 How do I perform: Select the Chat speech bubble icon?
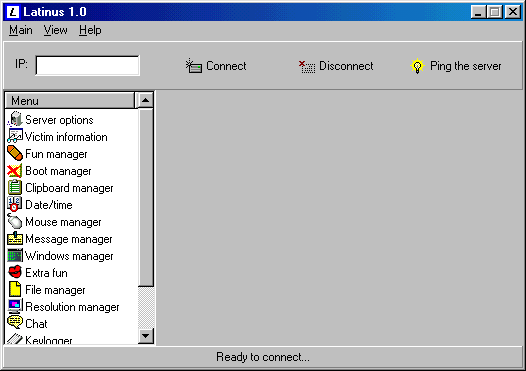point(15,323)
